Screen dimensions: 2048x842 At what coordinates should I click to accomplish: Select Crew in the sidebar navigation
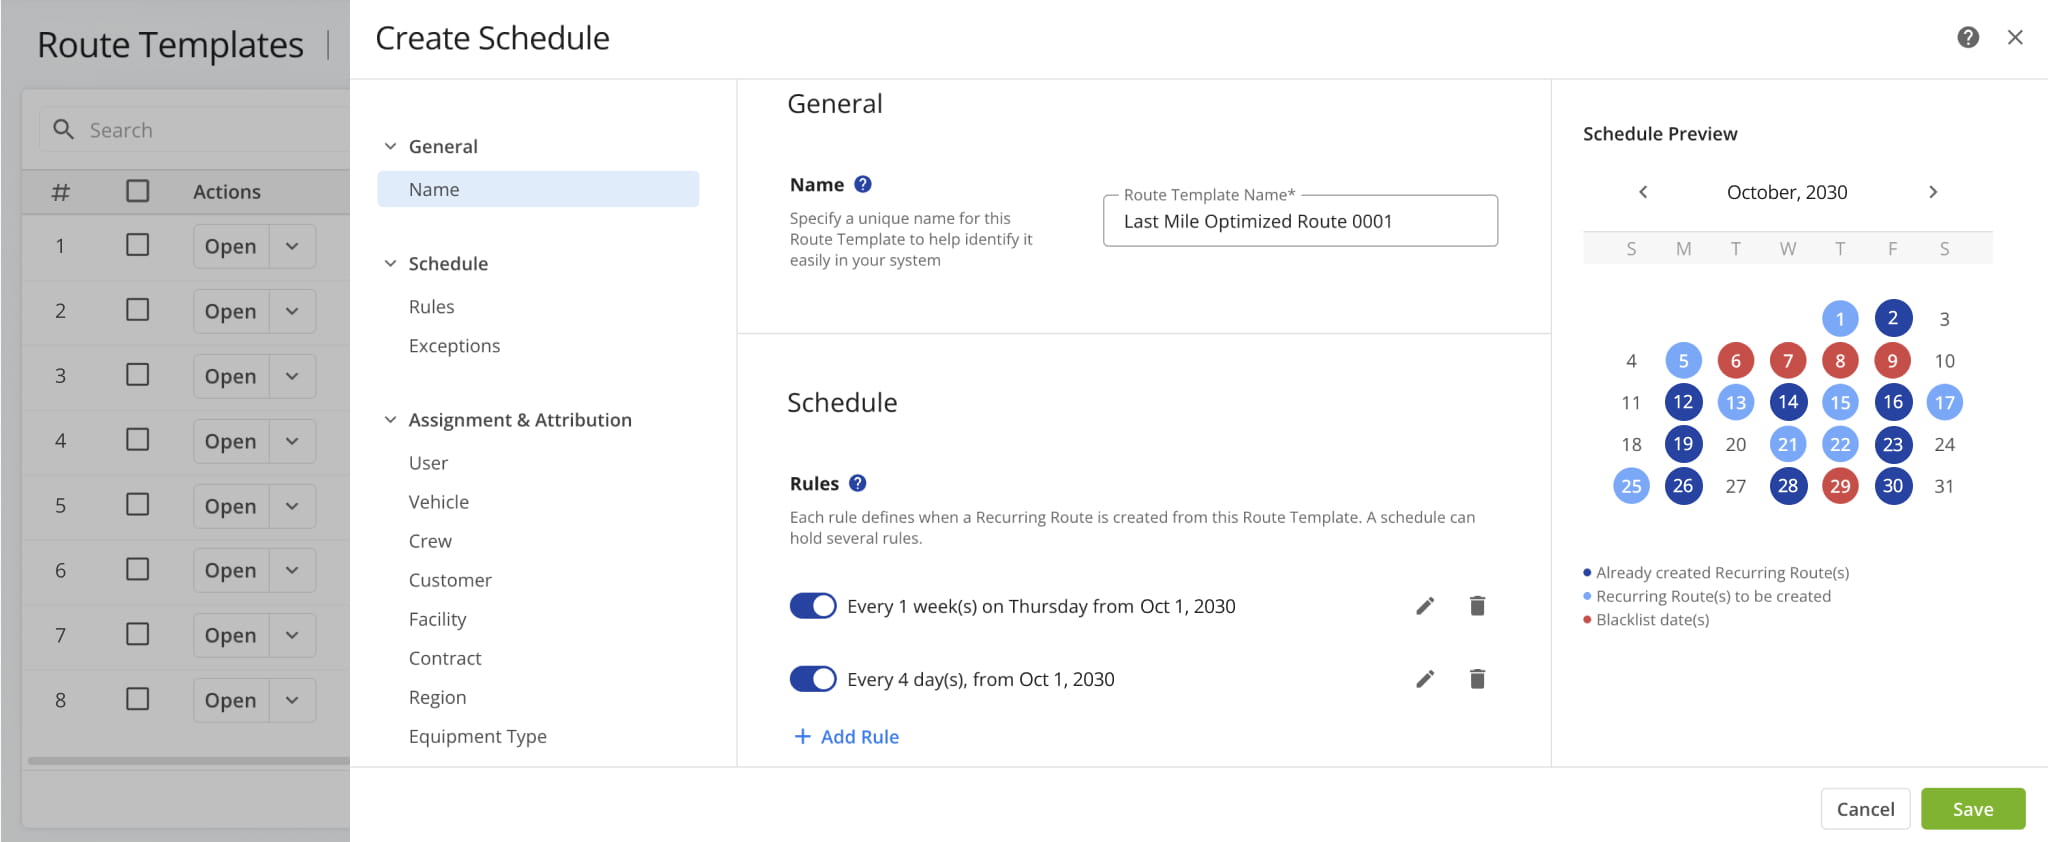point(430,541)
